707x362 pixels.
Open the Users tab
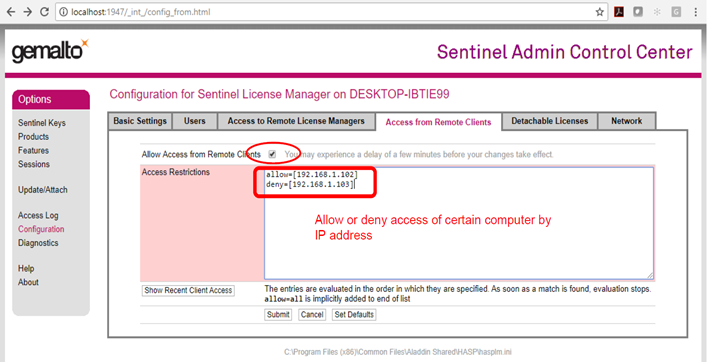[195, 121]
